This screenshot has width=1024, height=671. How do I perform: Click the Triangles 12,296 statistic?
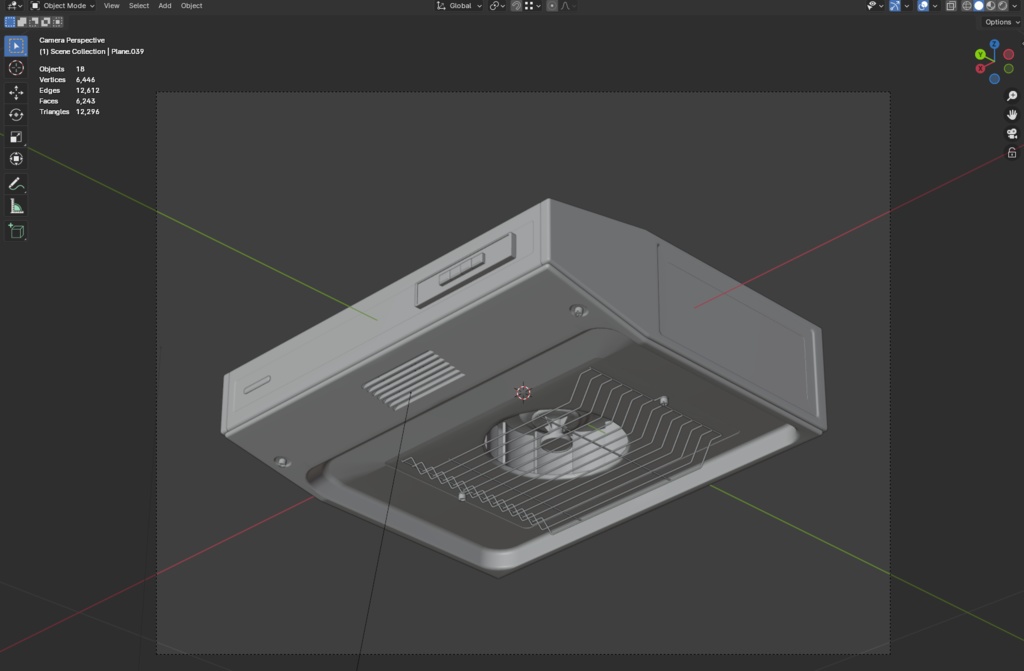[69, 112]
